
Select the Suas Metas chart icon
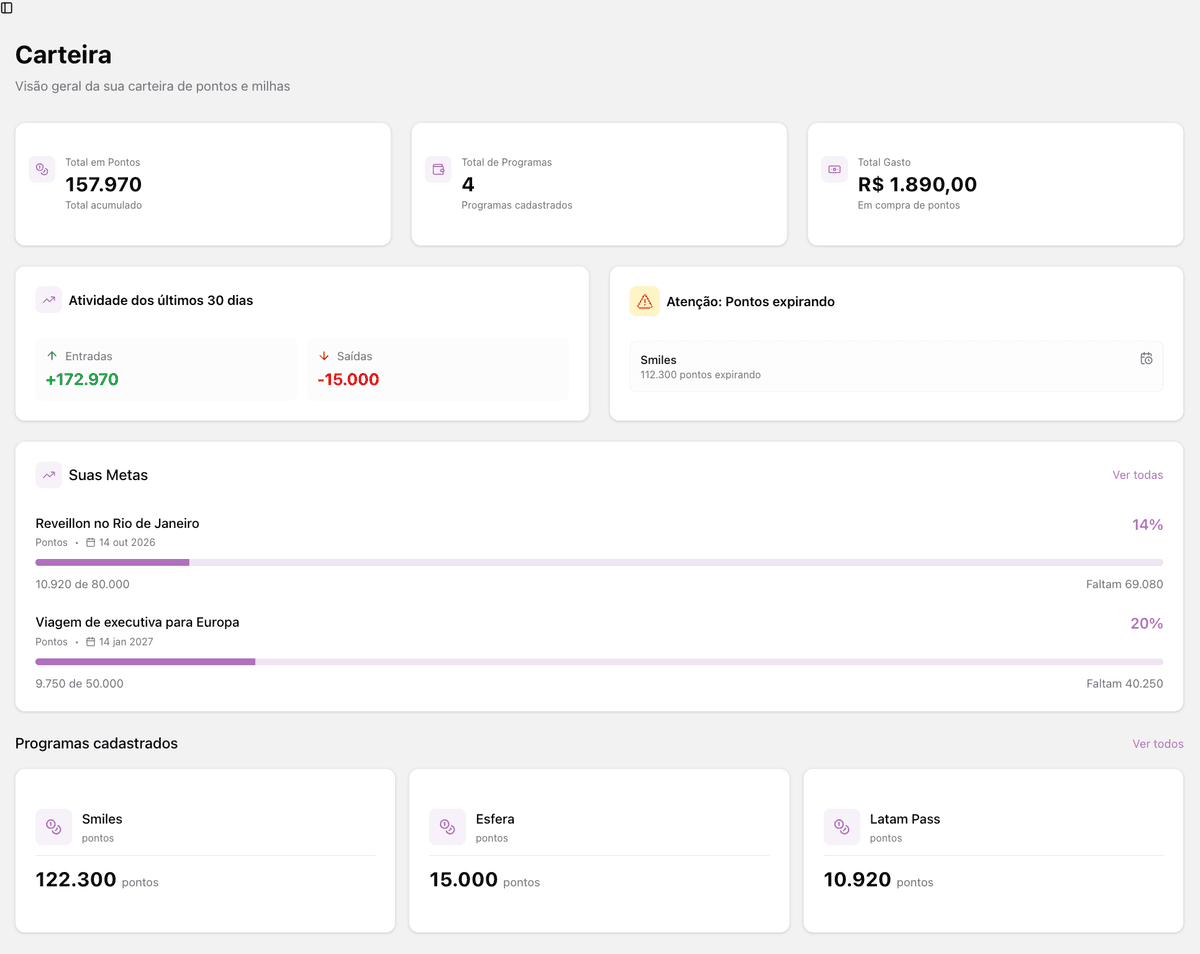pos(47,474)
